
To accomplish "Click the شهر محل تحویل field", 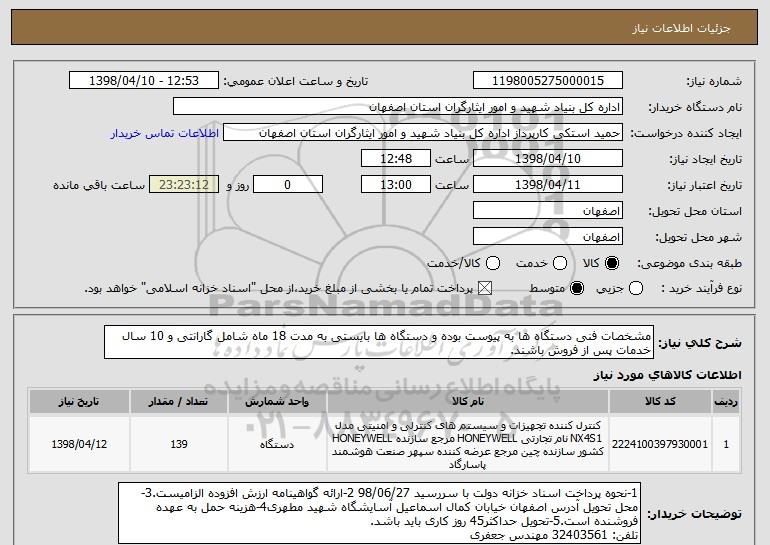I will pos(548,237).
